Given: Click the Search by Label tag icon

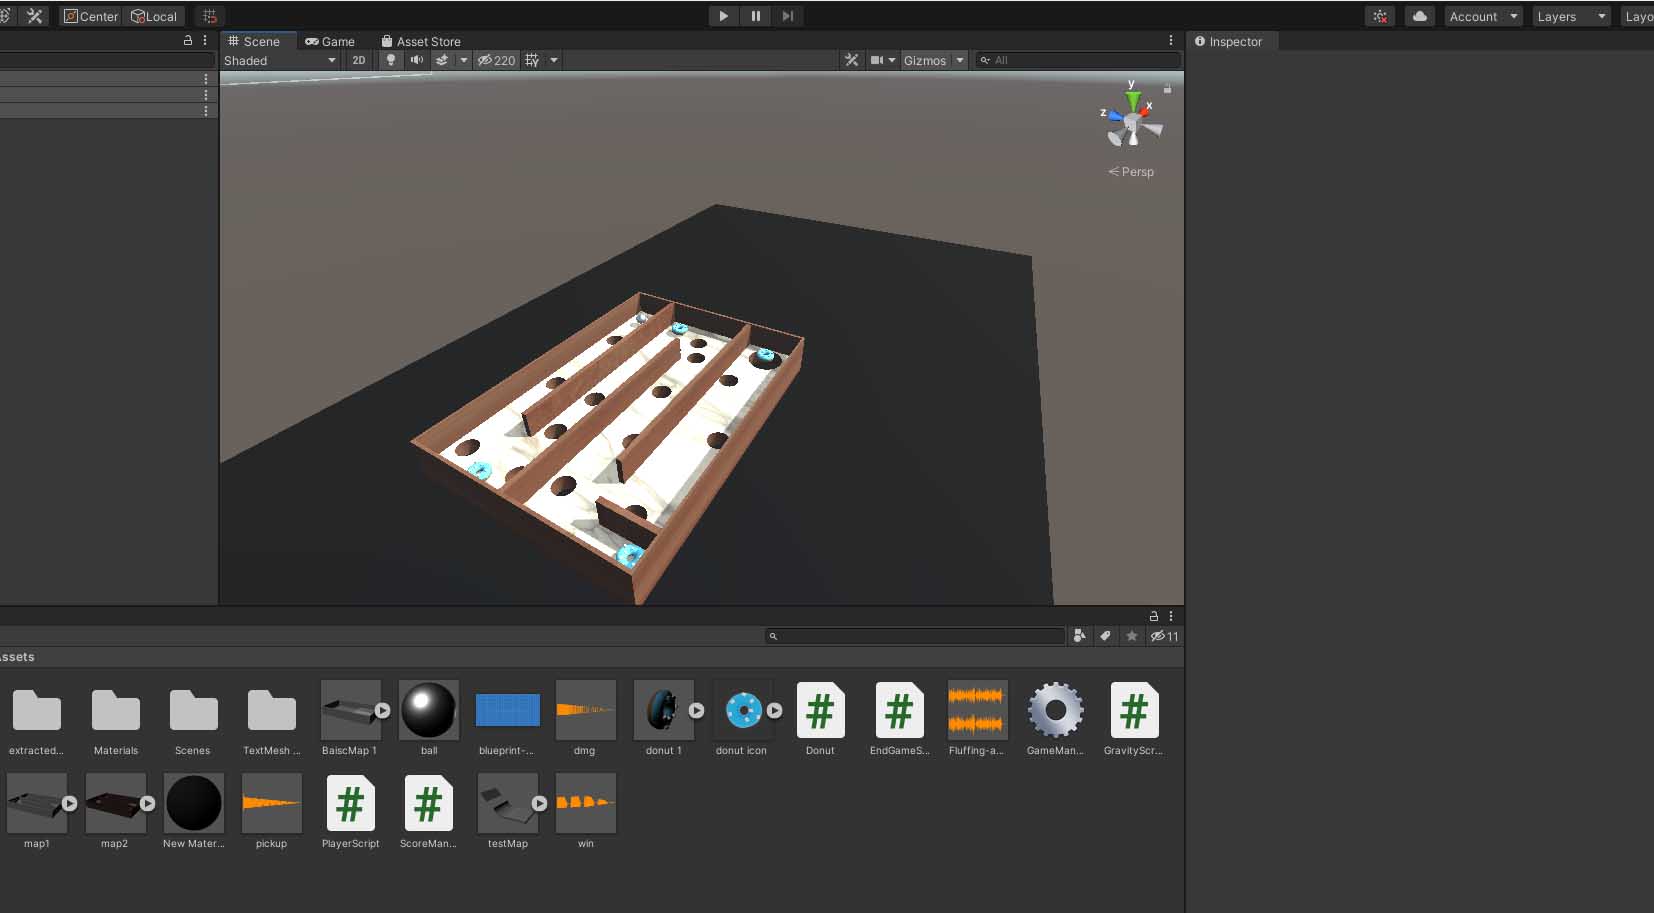Looking at the screenshot, I should tap(1105, 636).
